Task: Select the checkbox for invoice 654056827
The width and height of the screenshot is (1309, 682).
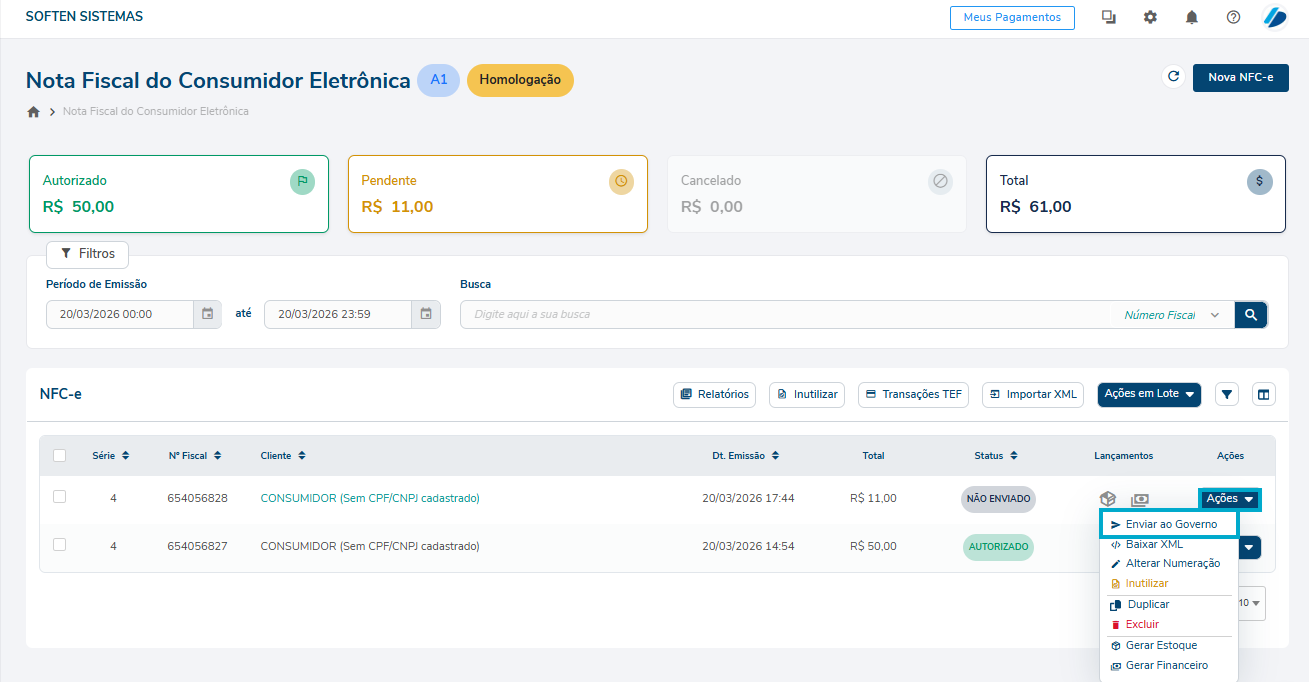Action: pyautogui.click(x=59, y=545)
